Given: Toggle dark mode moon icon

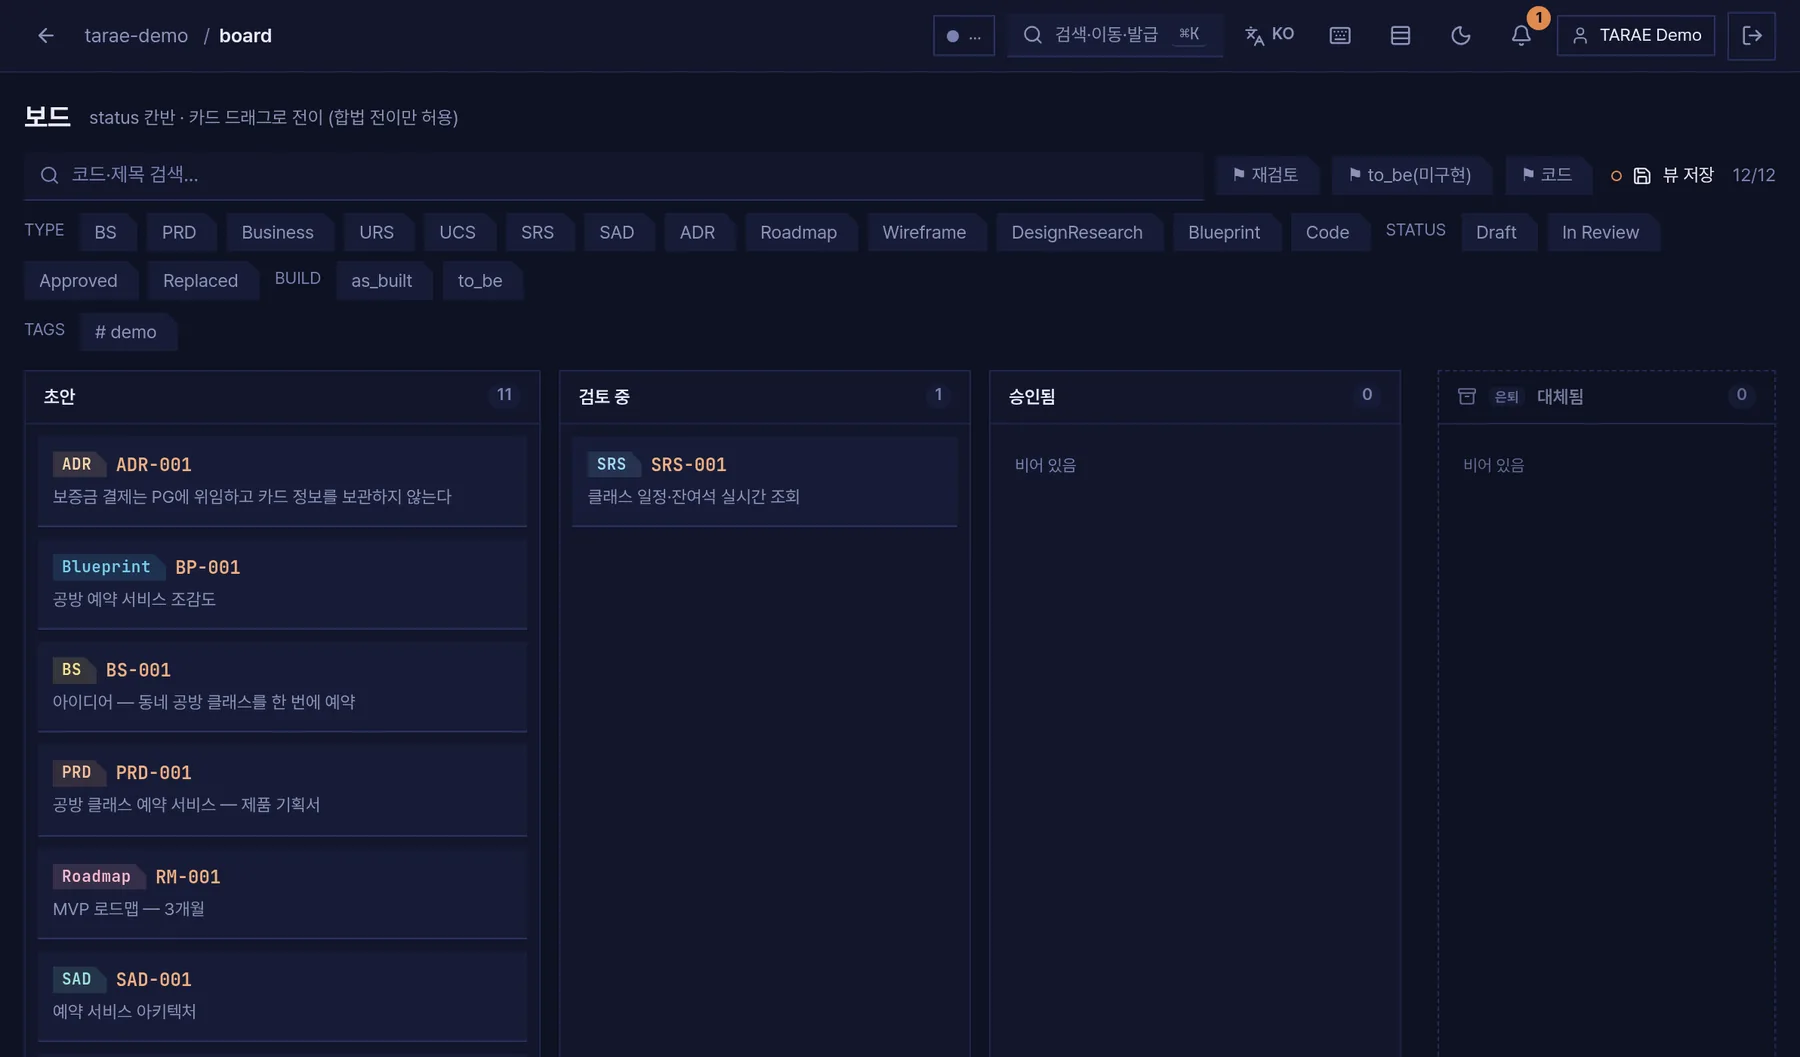Looking at the screenshot, I should pyautogui.click(x=1460, y=36).
